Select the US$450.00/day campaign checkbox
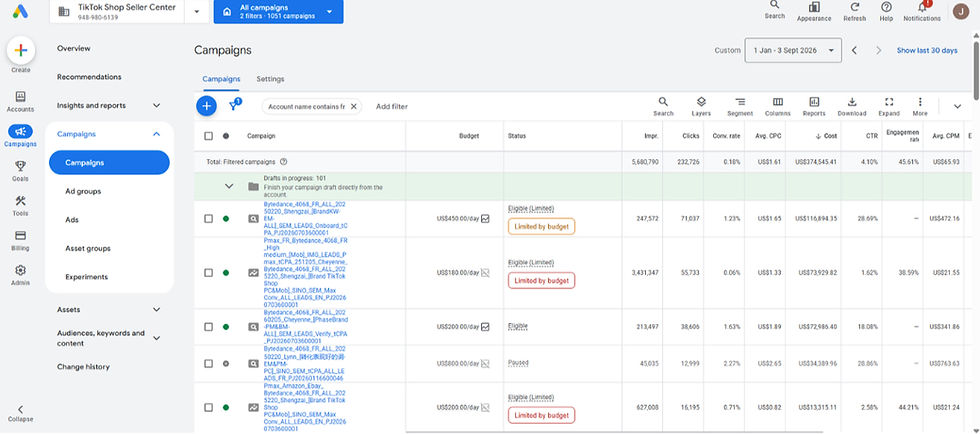The image size is (980, 434). click(x=209, y=219)
